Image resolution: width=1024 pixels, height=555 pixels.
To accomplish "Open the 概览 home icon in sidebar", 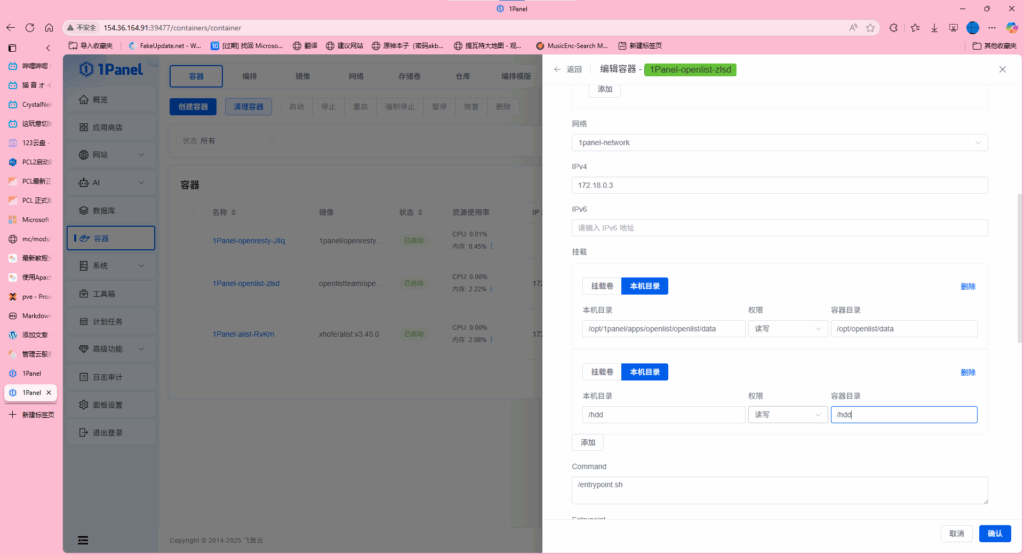I will click(x=84, y=99).
